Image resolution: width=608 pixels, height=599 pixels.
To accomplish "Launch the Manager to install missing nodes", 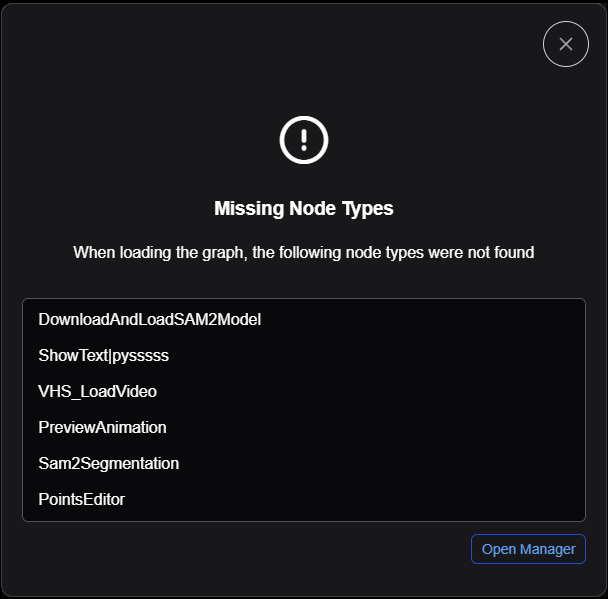I will (528, 549).
